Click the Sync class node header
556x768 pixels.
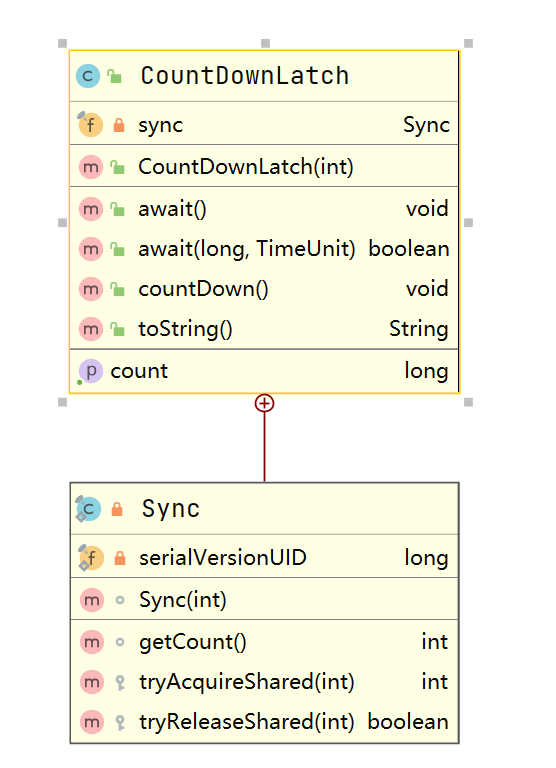pyautogui.click(x=264, y=509)
